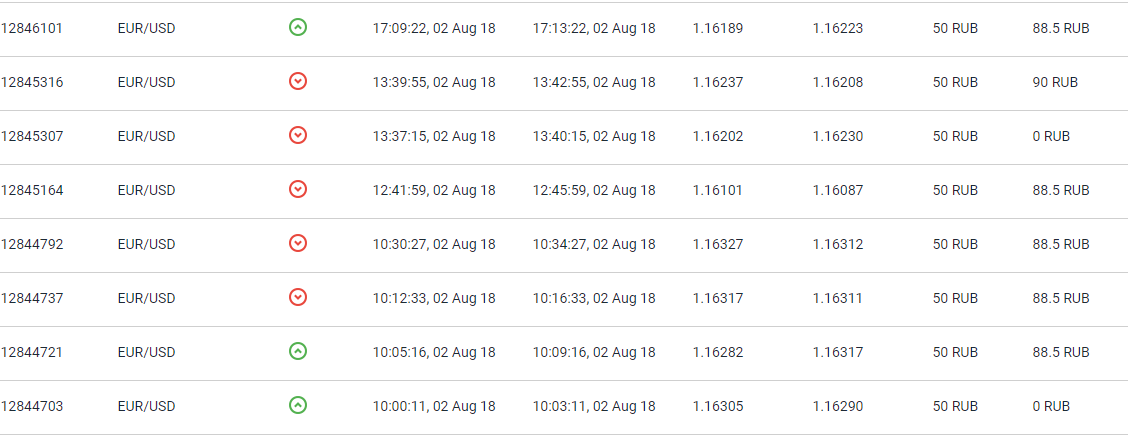Screen dimensions: 1133x436
Task: Click opening price 1.16317
Action: click(x=718, y=299)
